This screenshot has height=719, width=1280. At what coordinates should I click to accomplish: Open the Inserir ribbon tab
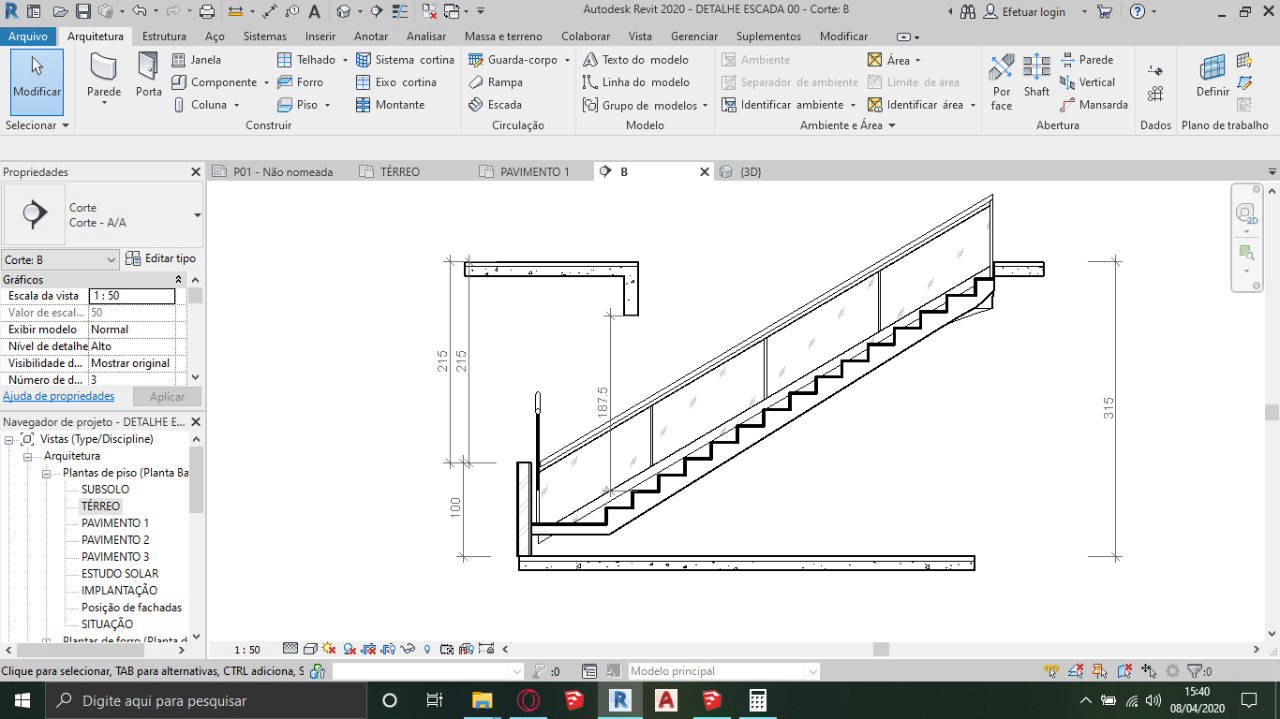[x=320, y=36]
